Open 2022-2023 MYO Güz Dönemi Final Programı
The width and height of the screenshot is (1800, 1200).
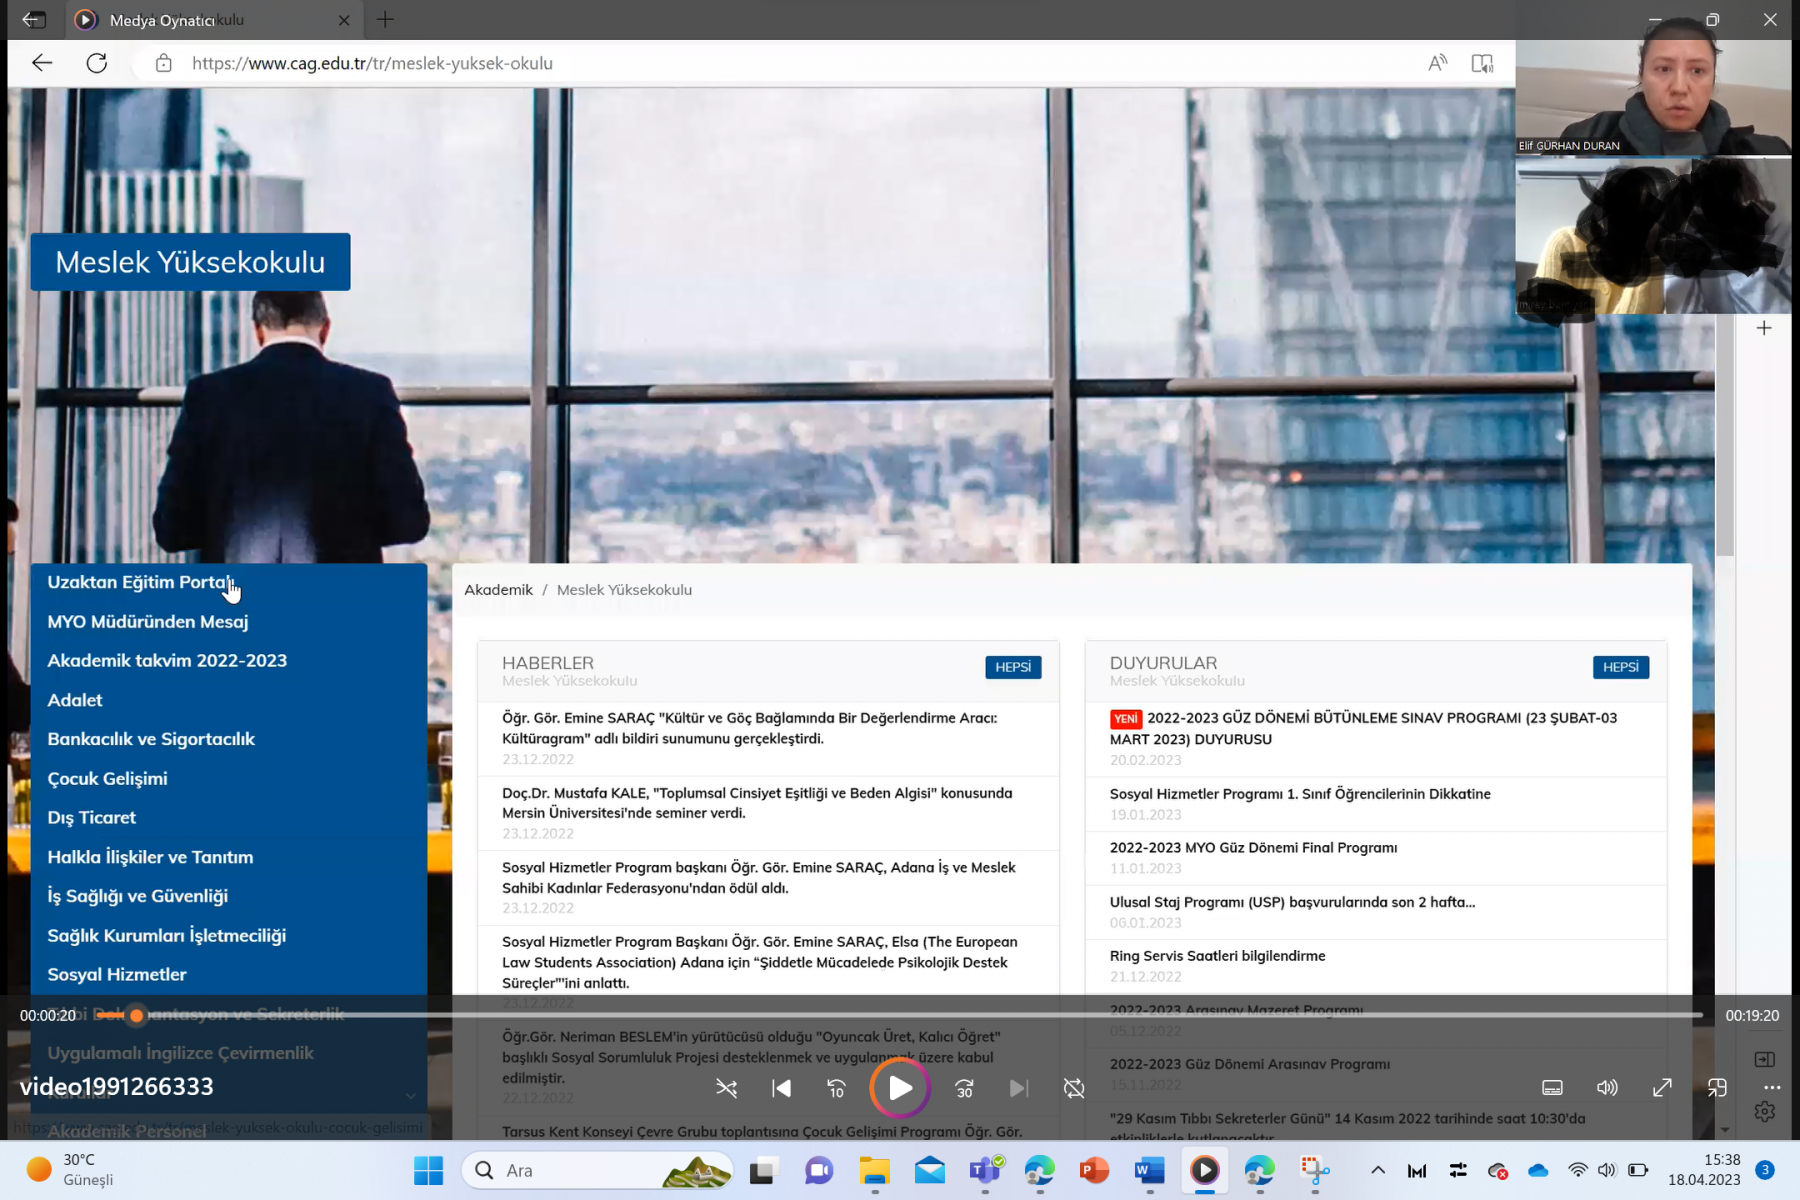pyautogui.click(x=1253, y=848)
